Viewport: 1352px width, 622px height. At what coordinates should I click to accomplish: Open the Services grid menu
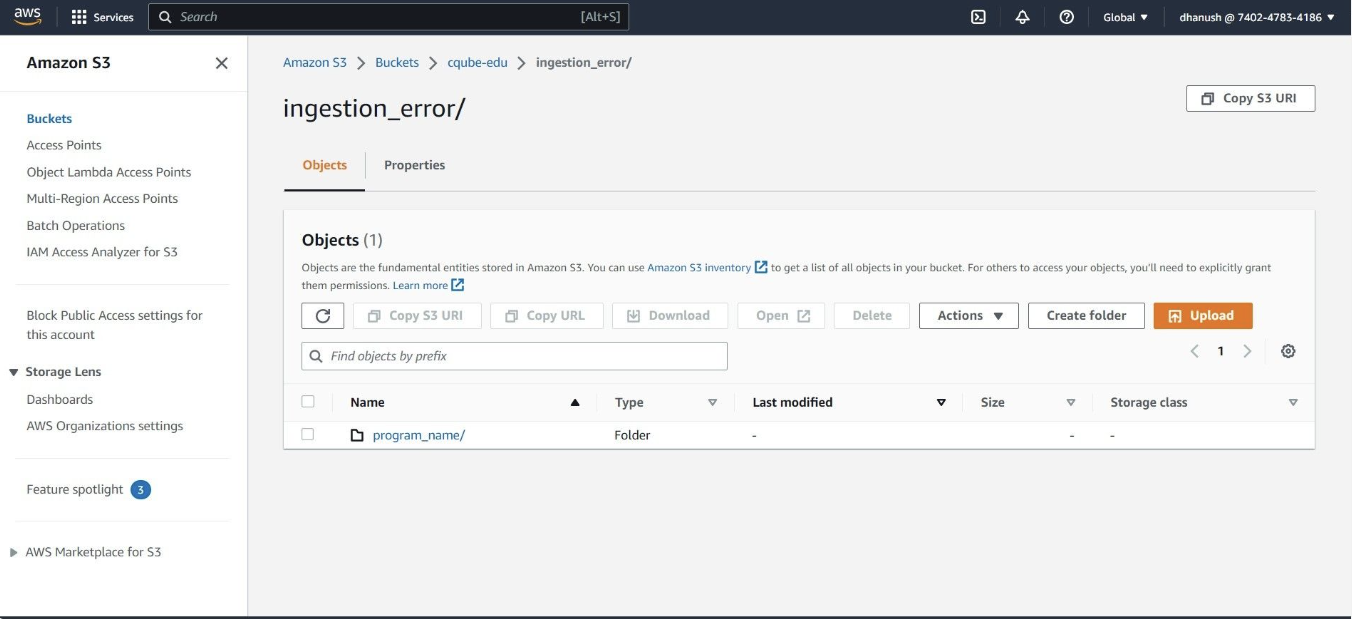[x=103, y=17]
